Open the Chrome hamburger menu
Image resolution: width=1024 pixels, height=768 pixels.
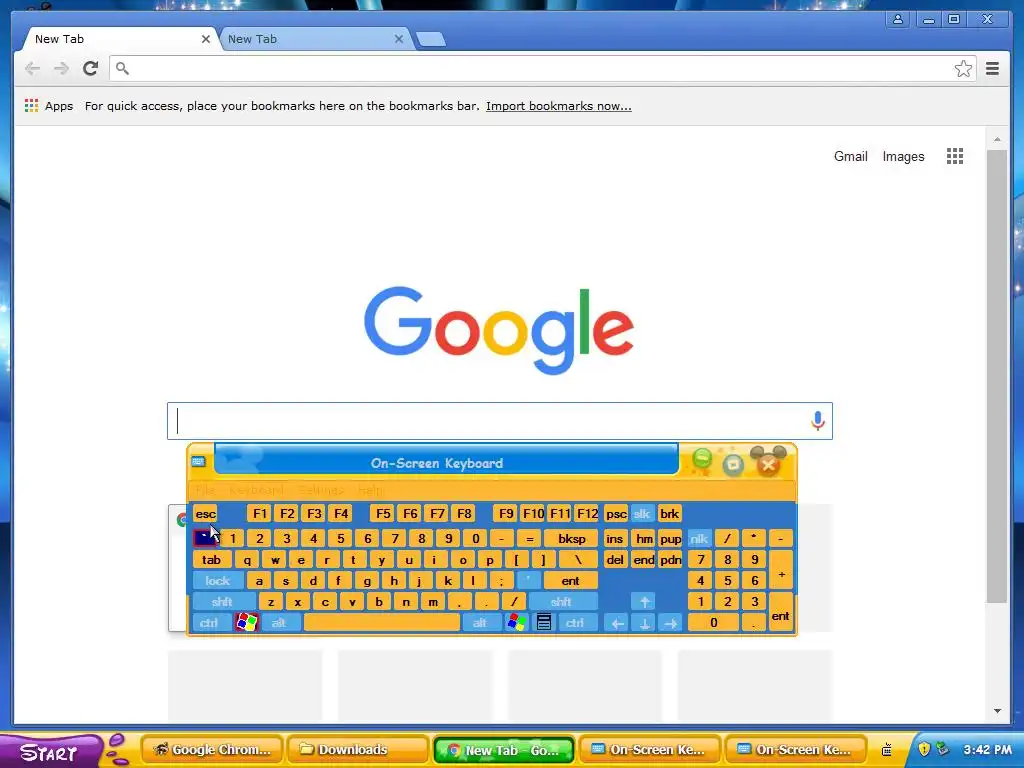(992, 69)
